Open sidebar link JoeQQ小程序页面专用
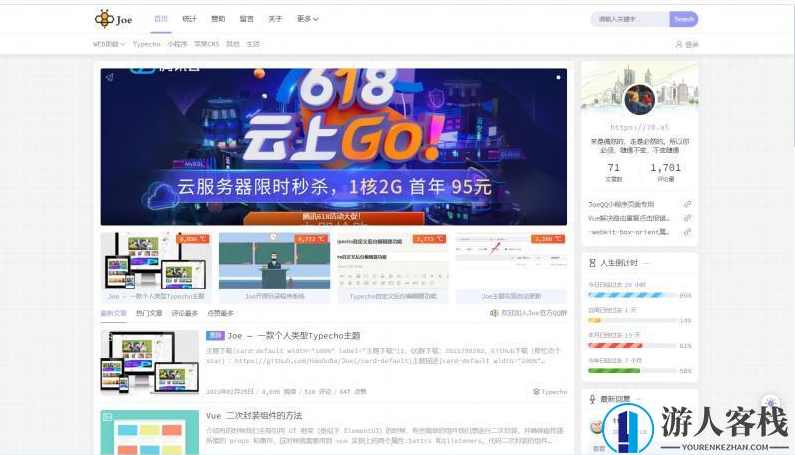Image resolution: width=795 pixels, height=455 pixels. tap(621, 204)
